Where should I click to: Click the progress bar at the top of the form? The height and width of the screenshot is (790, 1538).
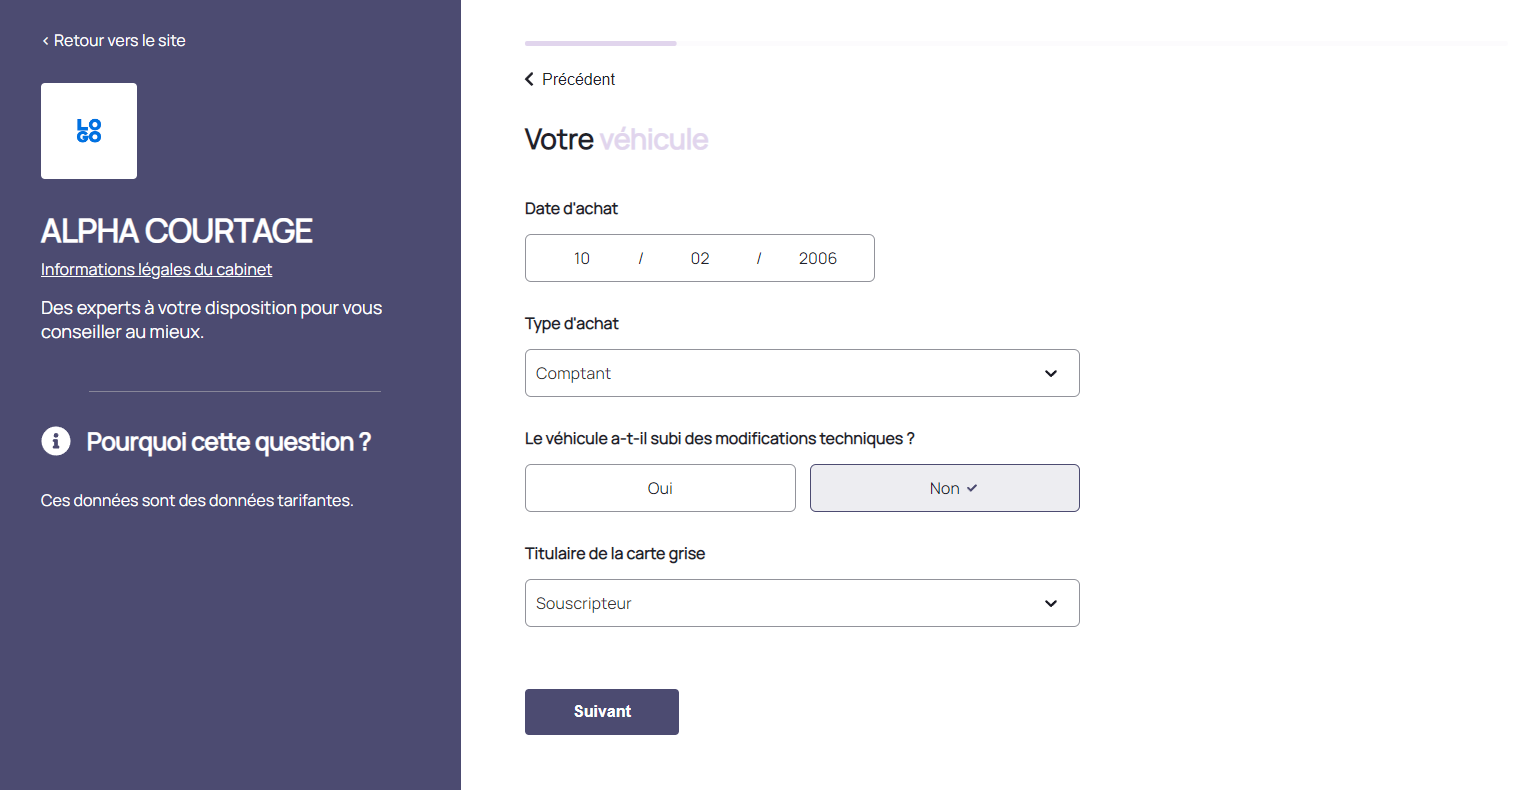(x=1016, y=43)
